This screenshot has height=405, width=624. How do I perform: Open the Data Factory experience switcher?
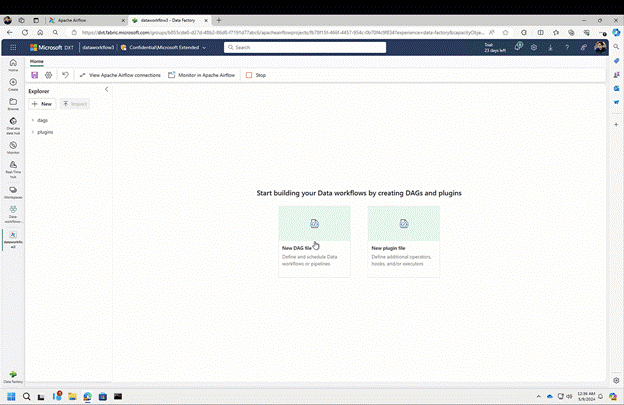pyautogui.click(x=13, y=377)
